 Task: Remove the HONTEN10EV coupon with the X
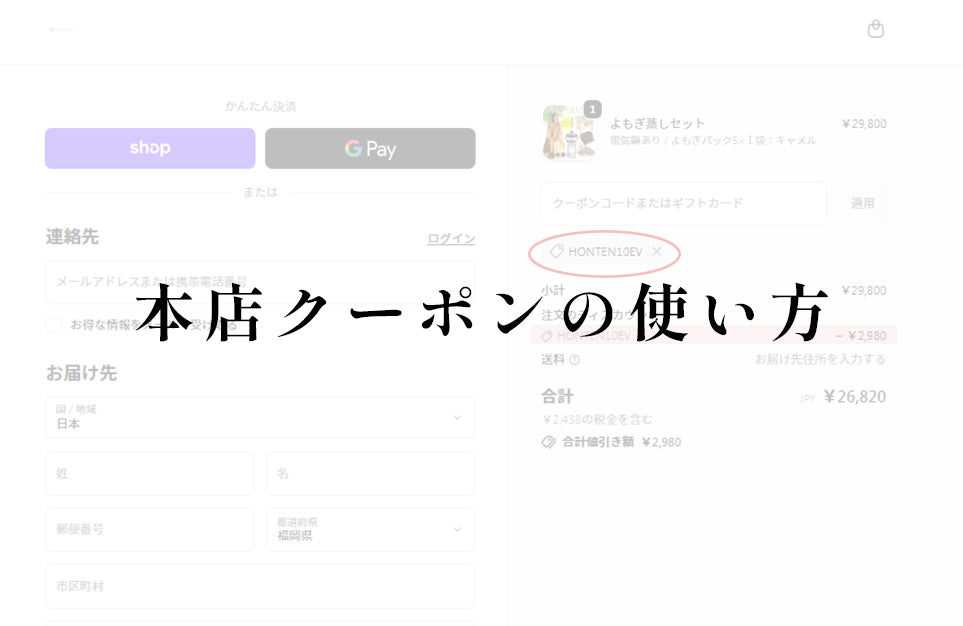click(657, 252)
